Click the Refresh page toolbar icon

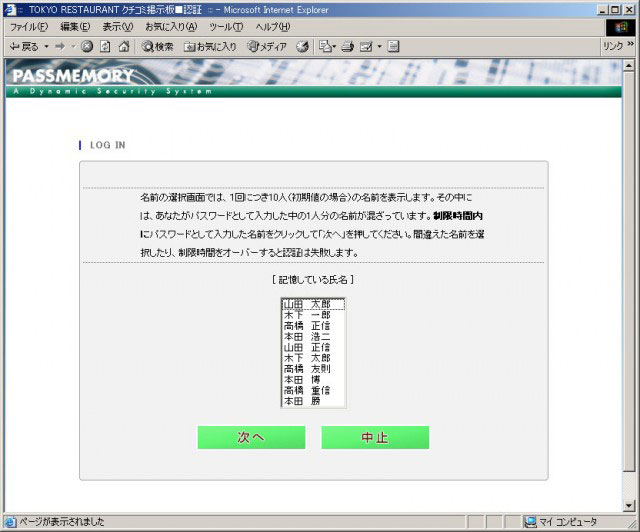point(105,46)
